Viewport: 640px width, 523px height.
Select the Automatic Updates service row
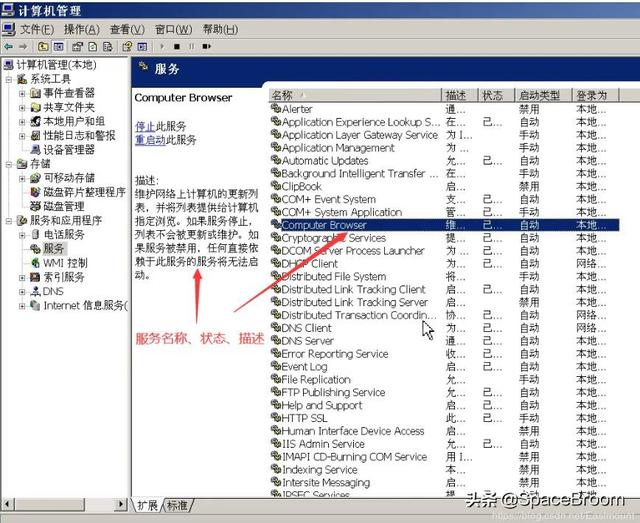click(x=444, y=161)
